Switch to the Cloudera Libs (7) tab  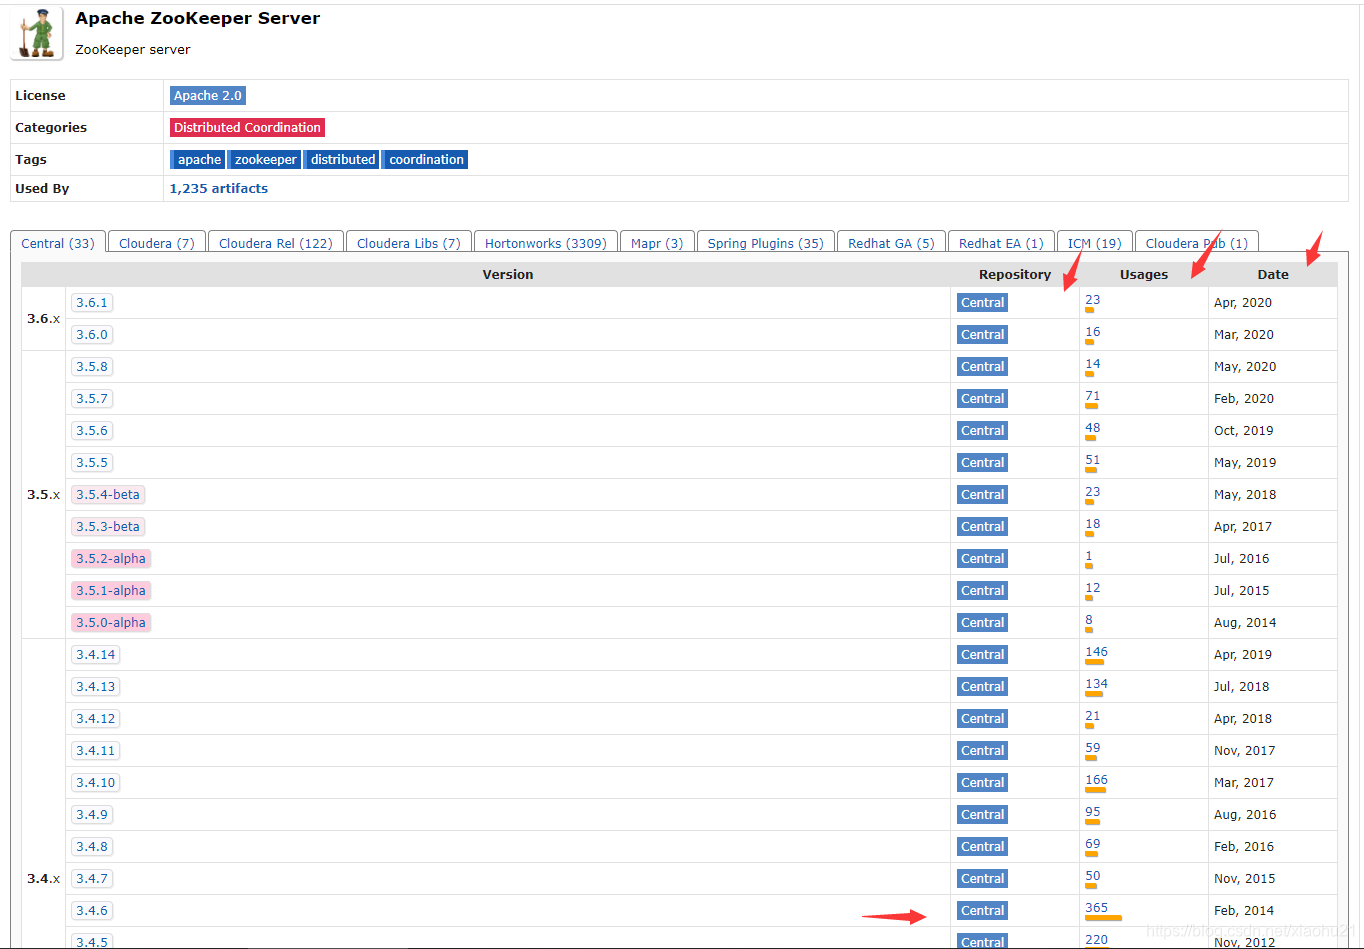[x=409, y=243]
